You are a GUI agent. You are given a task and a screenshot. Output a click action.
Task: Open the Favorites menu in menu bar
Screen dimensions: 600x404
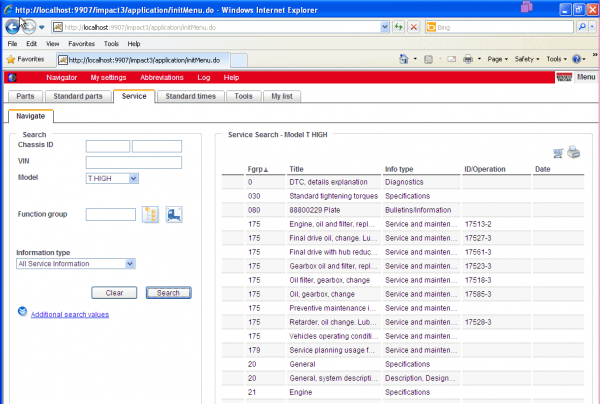click(82, 44)
